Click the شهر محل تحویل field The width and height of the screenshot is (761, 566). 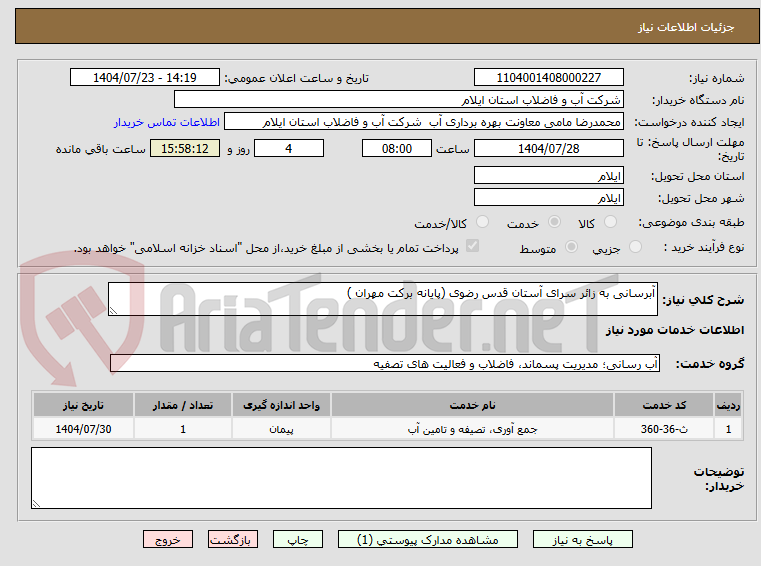(x=548, y=198)
